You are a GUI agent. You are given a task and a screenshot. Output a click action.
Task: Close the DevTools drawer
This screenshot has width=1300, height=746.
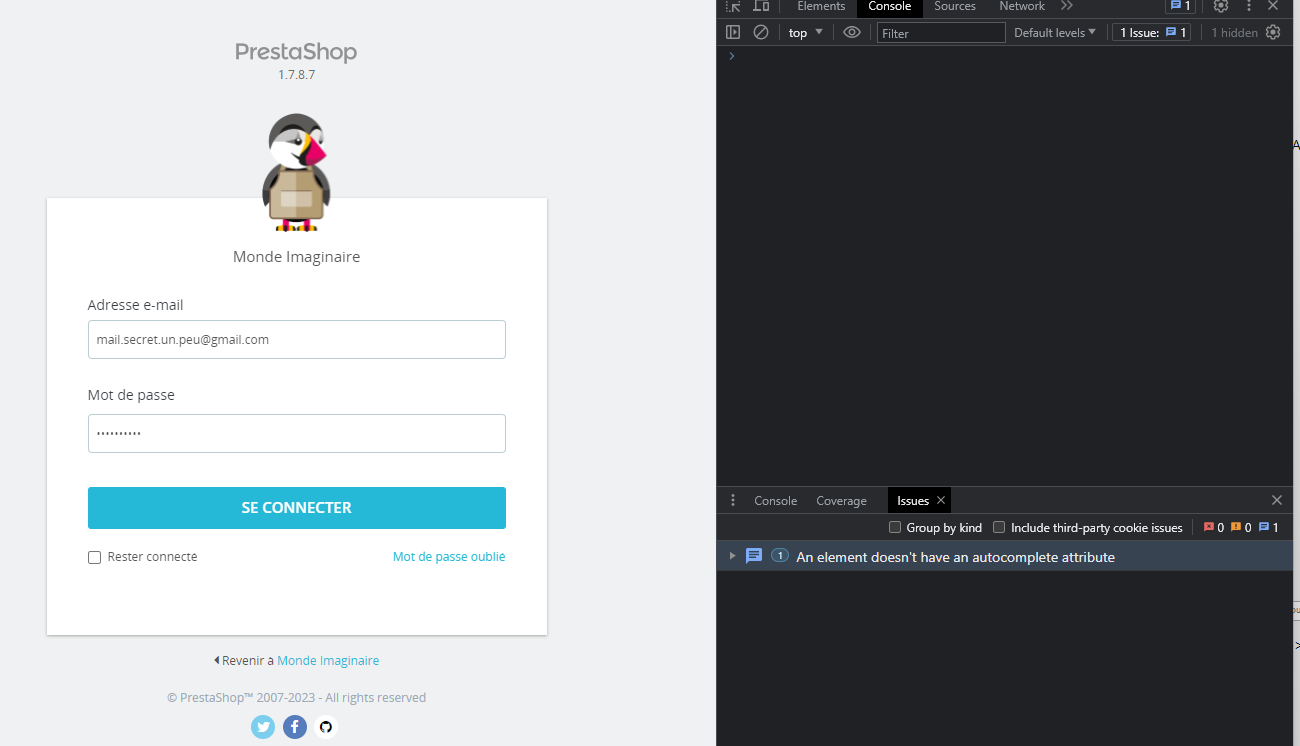1277,500
